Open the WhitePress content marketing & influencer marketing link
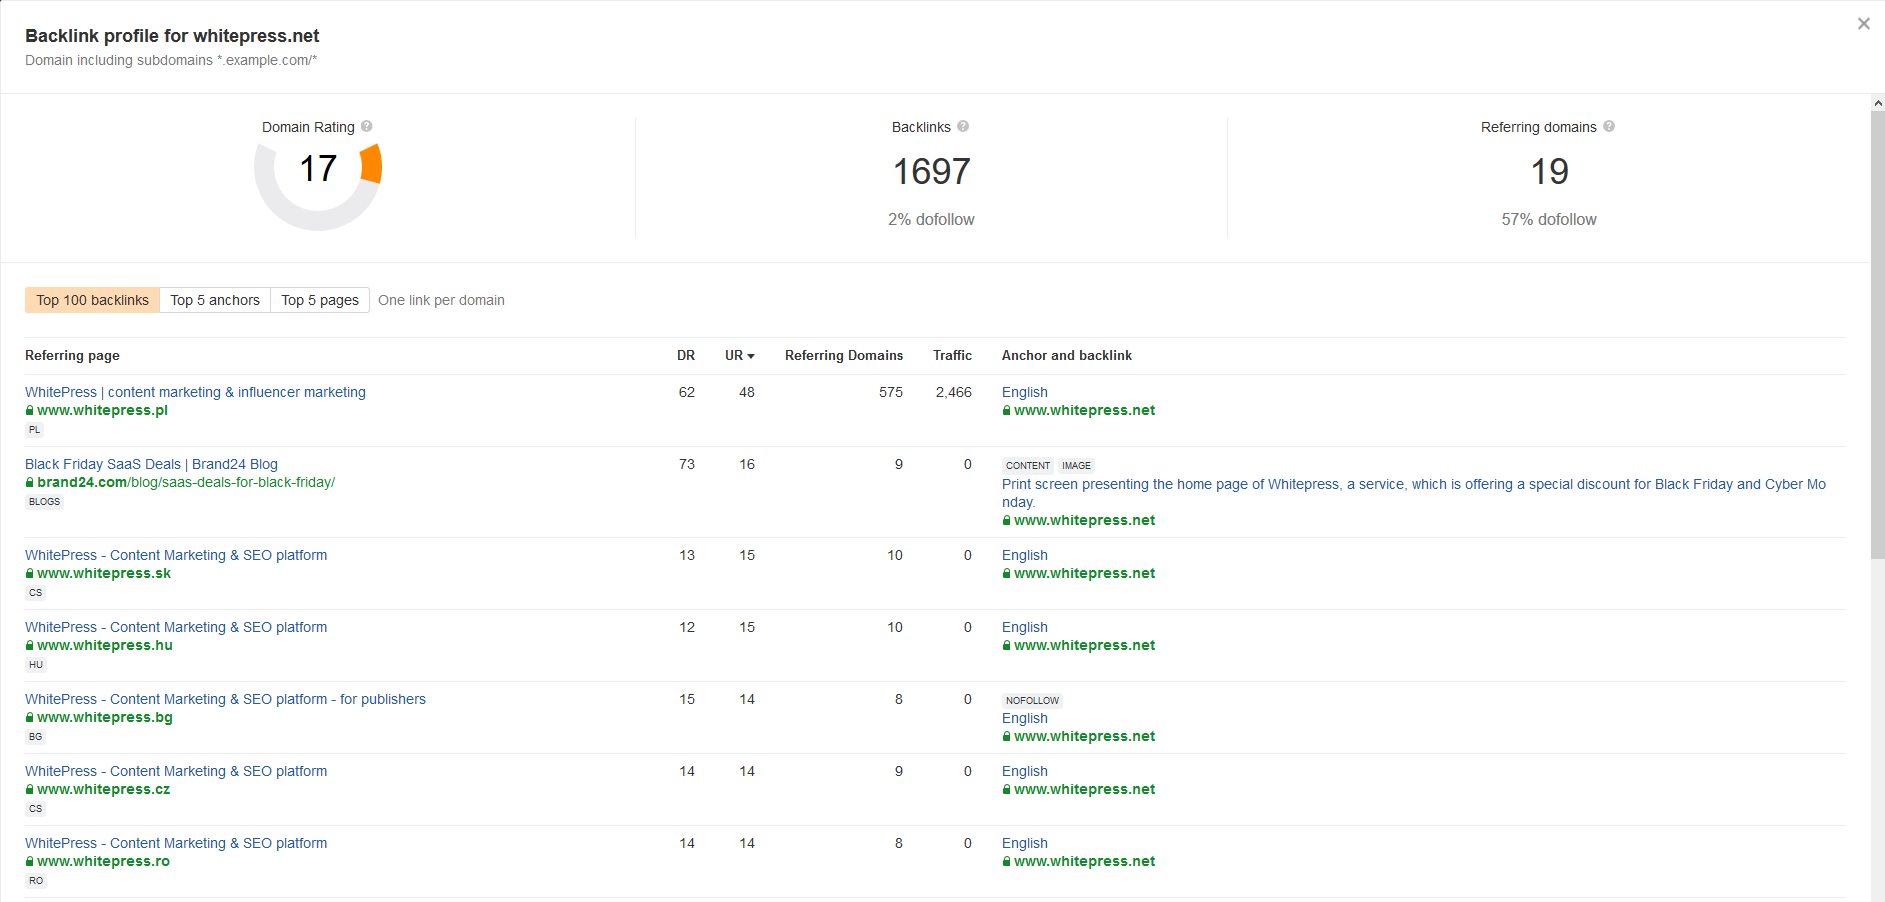 coord(195,392)
